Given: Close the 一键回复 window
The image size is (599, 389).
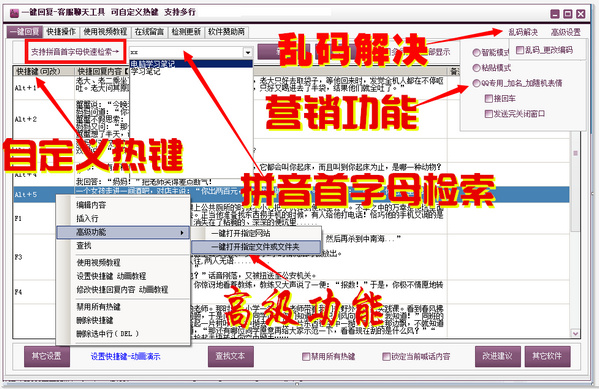Looking at the screenshot, I should pyautogui.click(x=581, y=14).
